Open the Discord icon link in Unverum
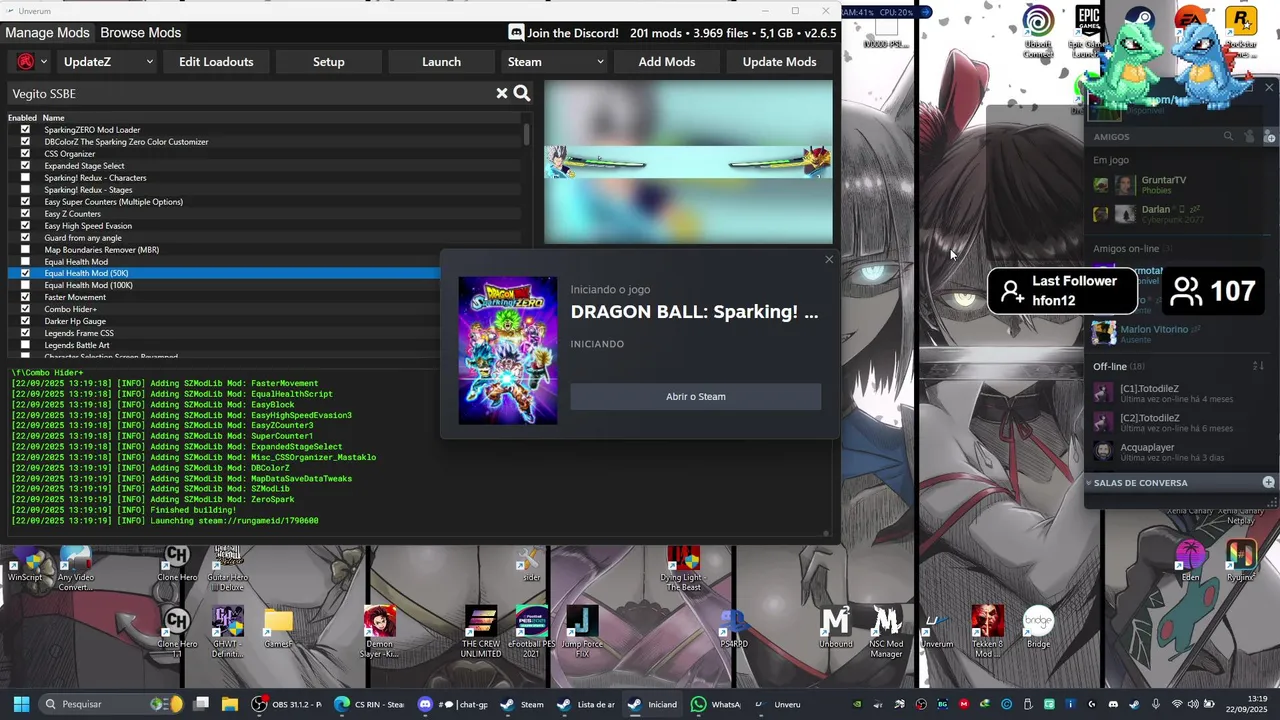Screen dimensions: 1280x720 [x=516, y=33]
